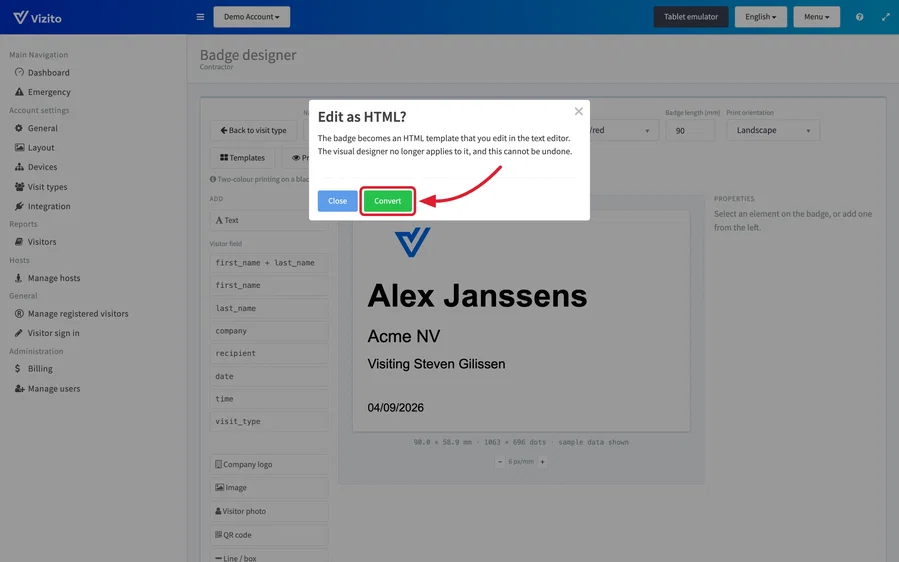
Task: Open Emergency in the sidebar
Action: click(x=43, y=92)
